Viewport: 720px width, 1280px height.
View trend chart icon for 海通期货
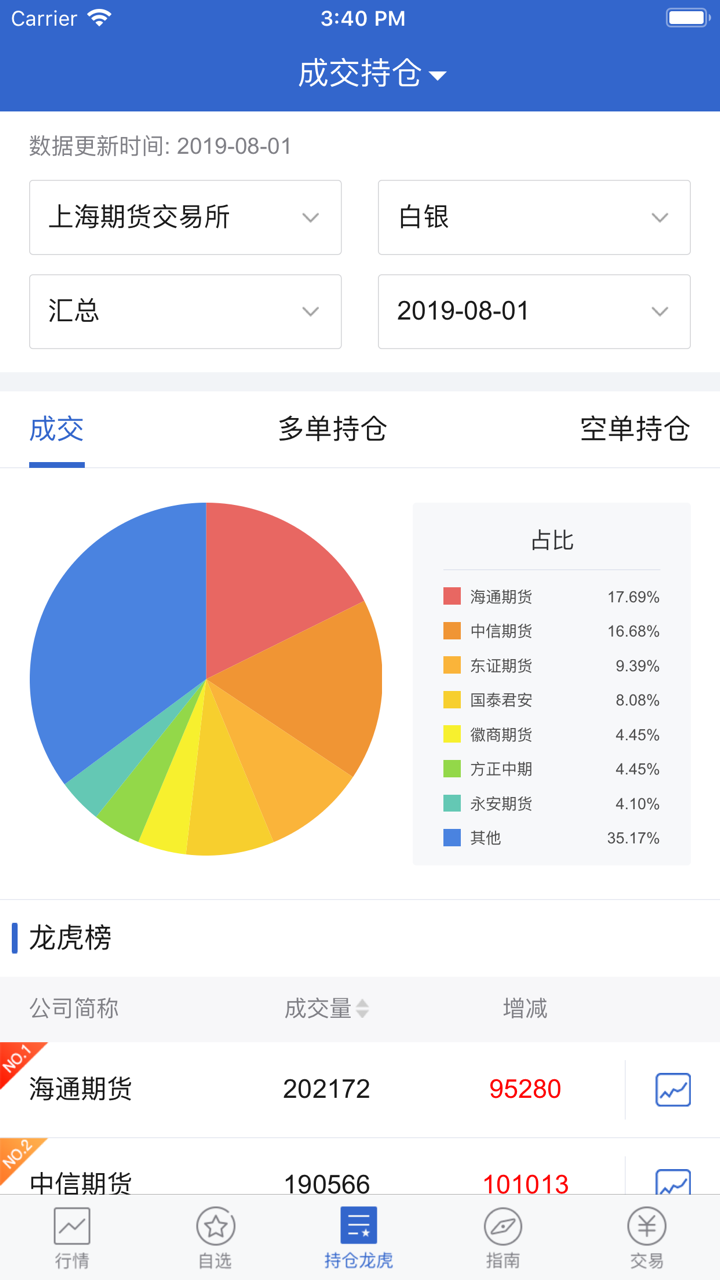673,1089
